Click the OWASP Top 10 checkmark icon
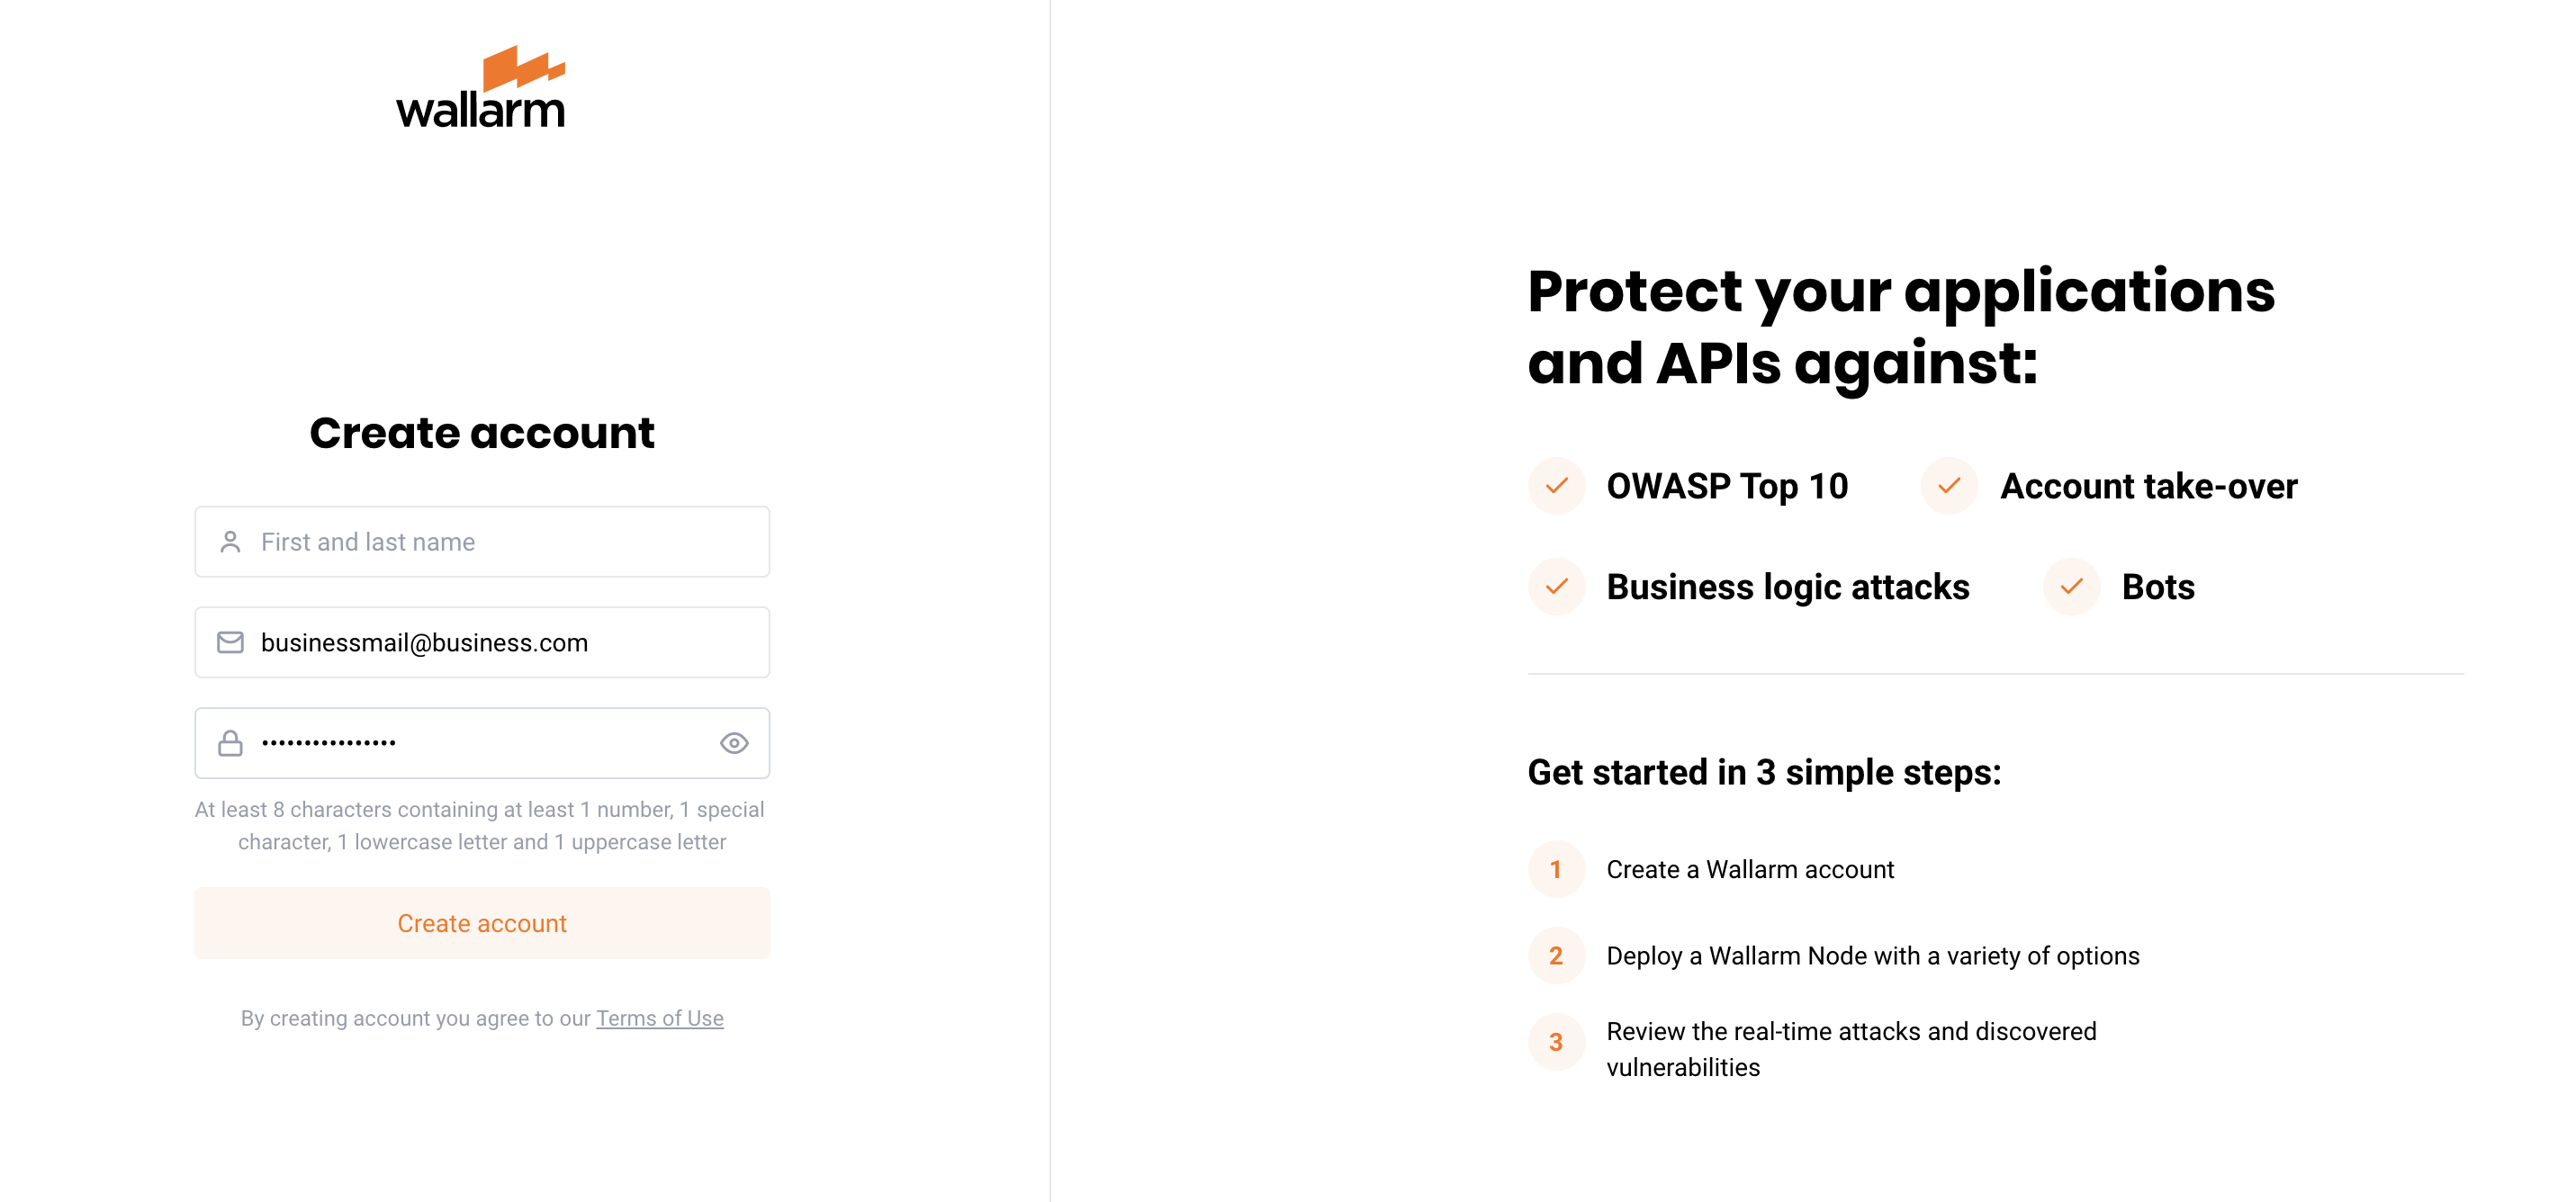The height and width of the screenshot is (1202, 2576). point(1556,486)
